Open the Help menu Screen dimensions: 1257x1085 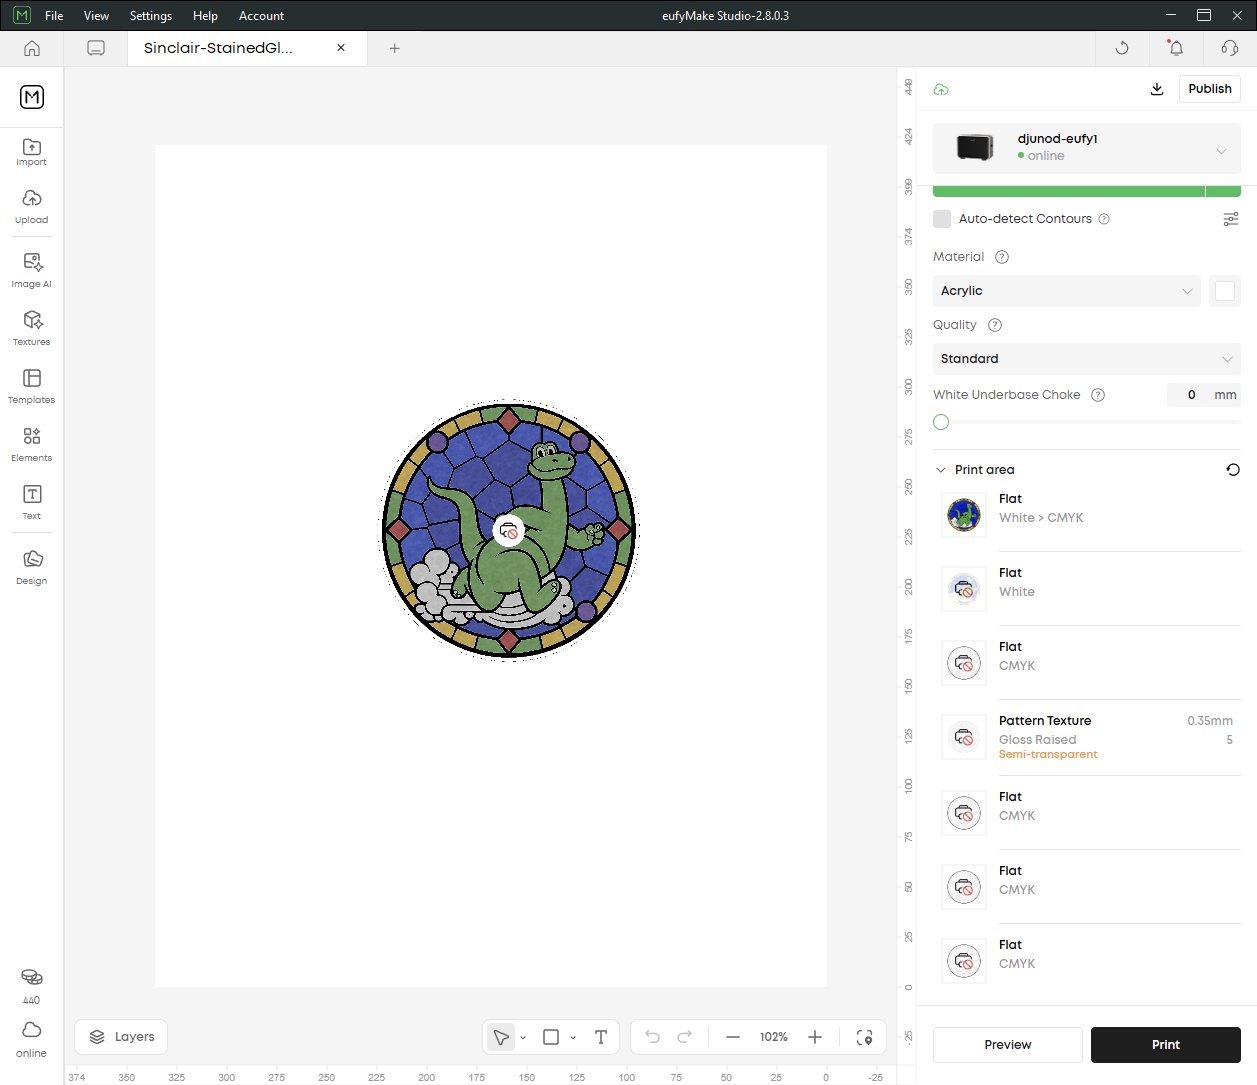point(205,16)
